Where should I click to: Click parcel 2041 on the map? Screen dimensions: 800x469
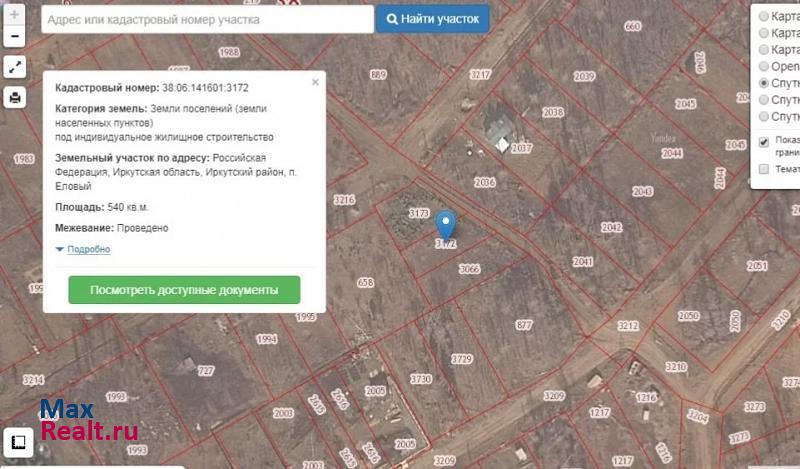pyautogui.click(x=583, y=261)
